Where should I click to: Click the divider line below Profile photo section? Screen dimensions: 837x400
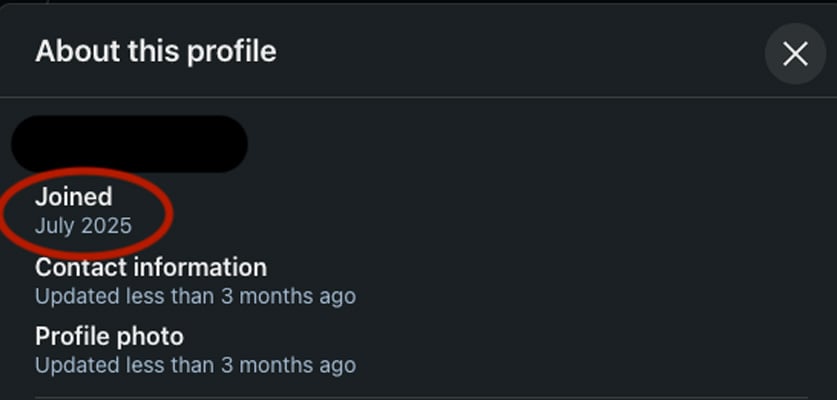tap(418, 397)
